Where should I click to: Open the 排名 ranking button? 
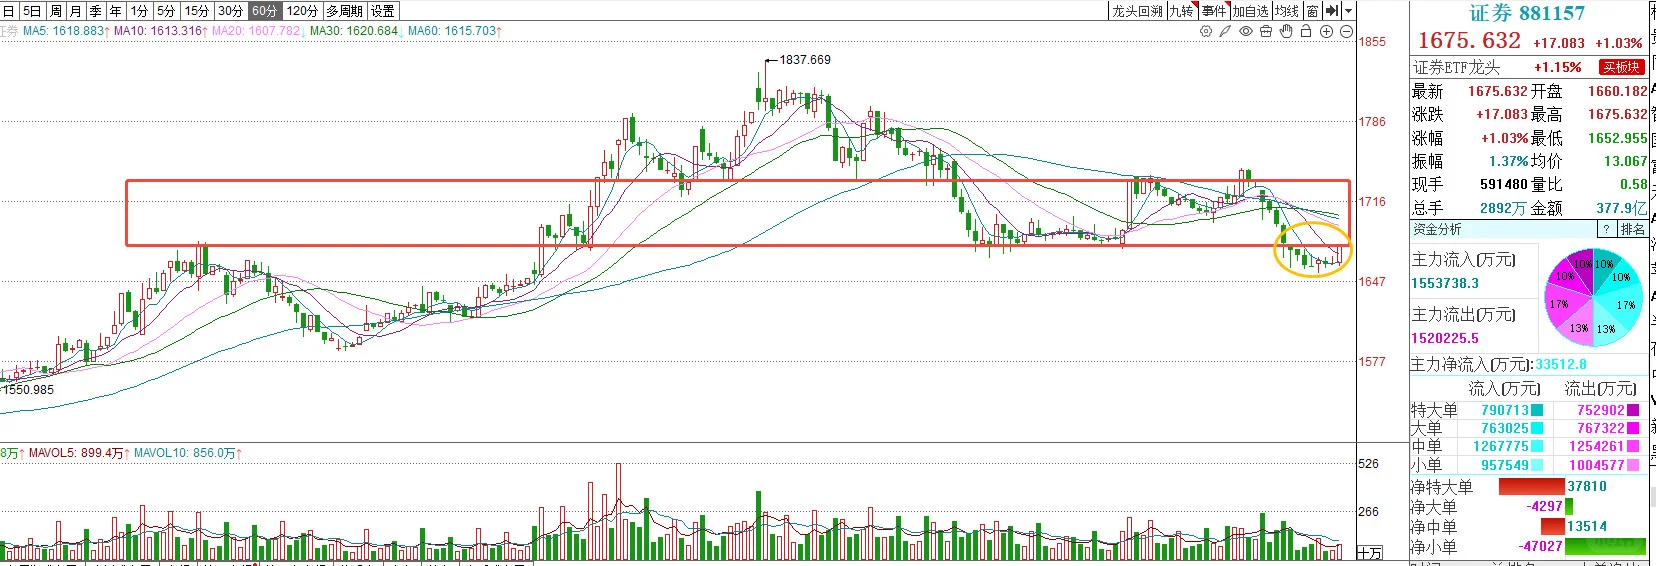coord(1633,229)
